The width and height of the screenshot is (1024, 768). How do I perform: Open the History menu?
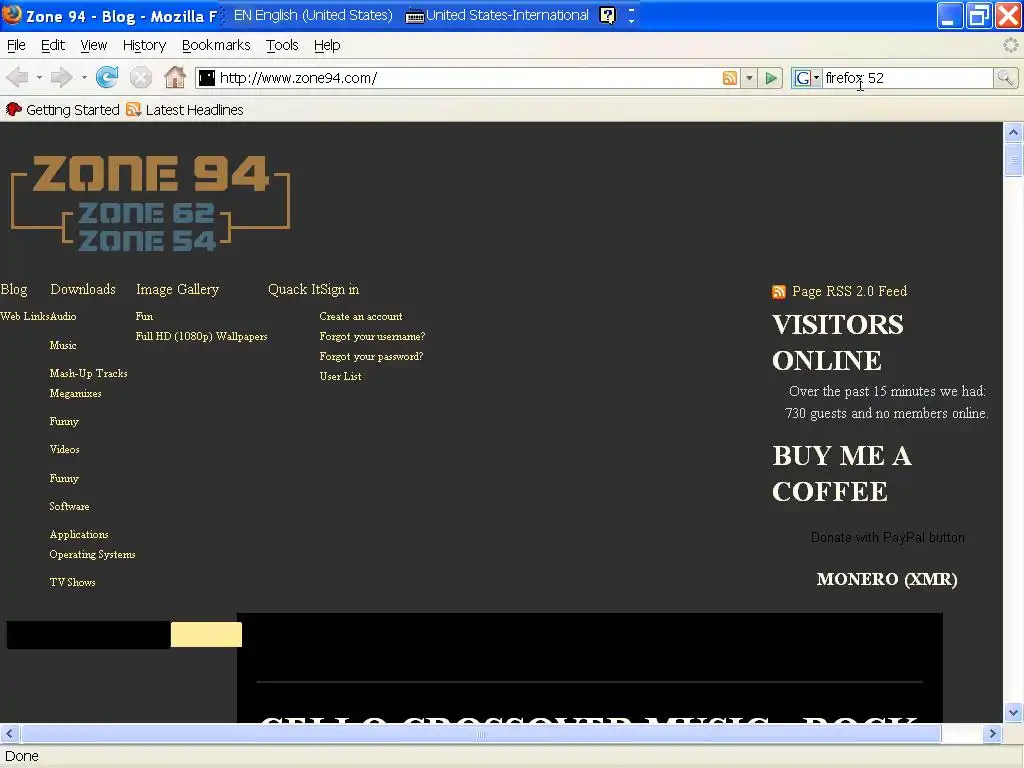coord(144,45)
